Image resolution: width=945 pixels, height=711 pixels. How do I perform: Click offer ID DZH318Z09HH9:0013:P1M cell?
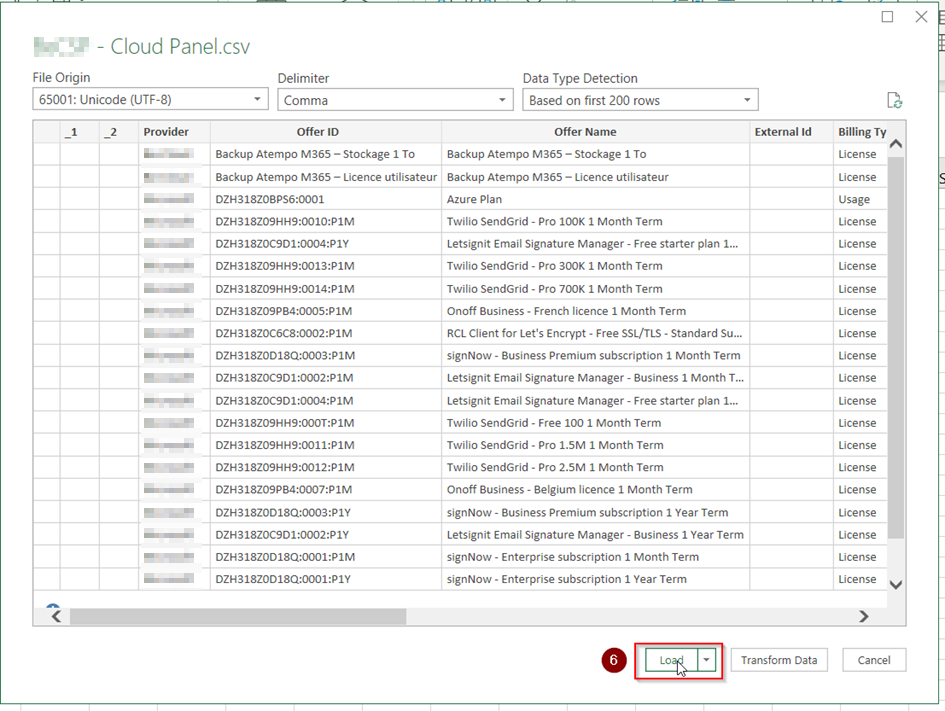(325, 266)
